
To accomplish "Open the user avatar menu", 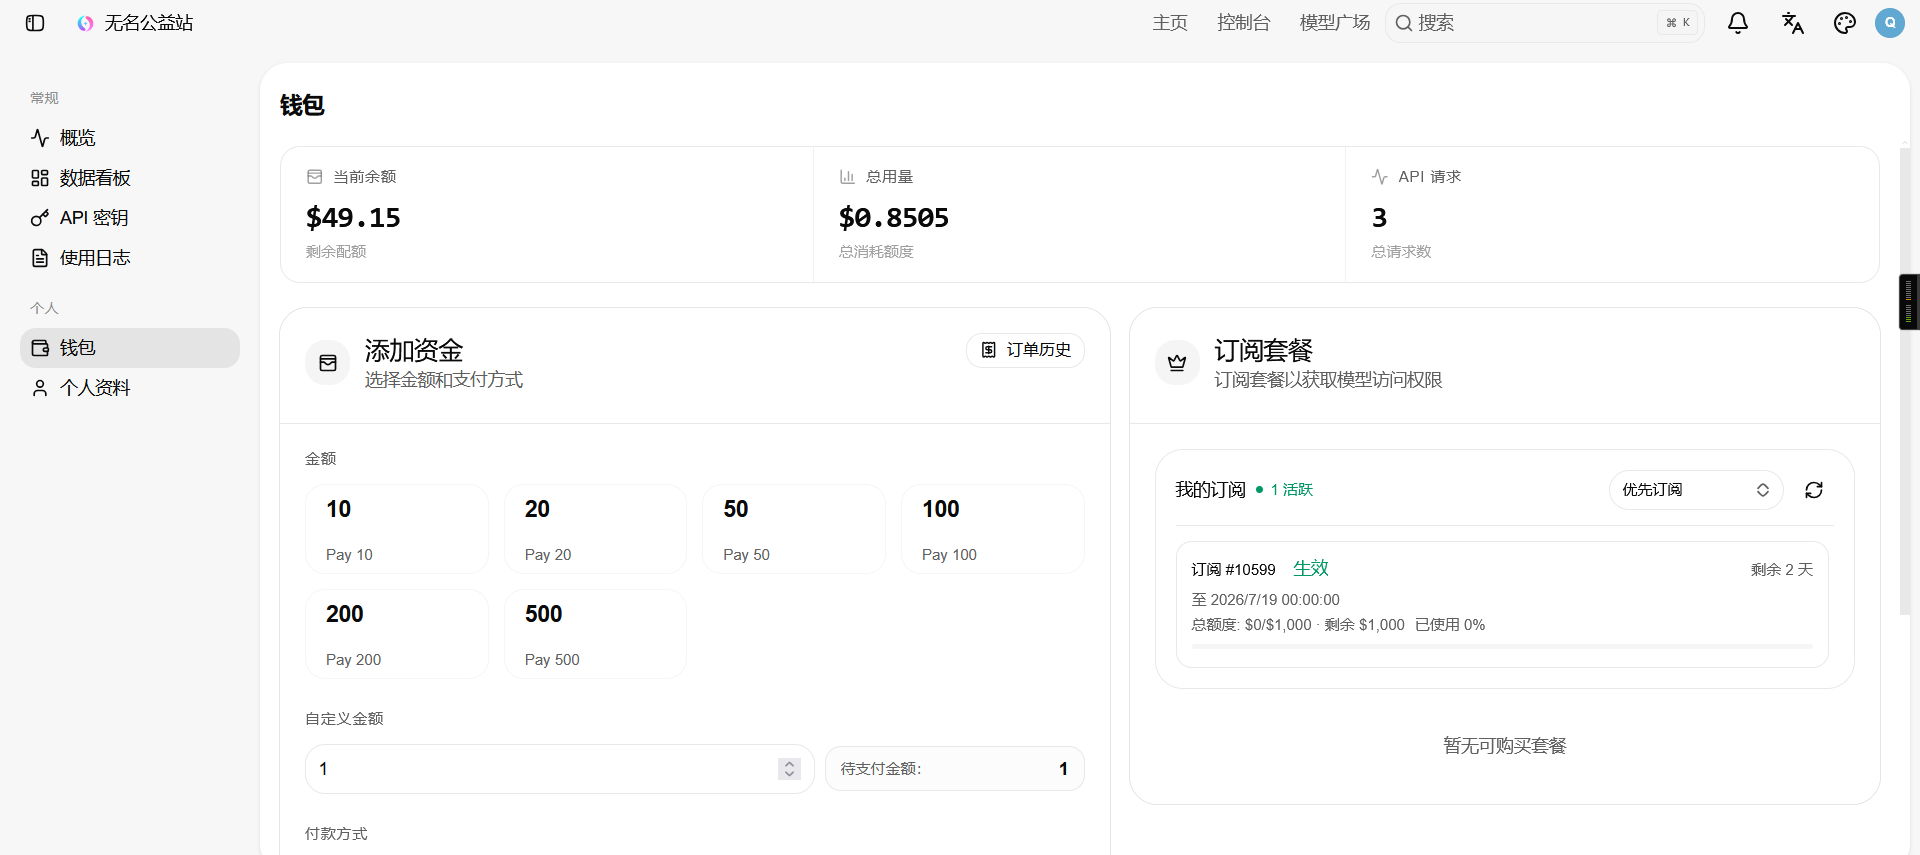I will coord(1890,23).
